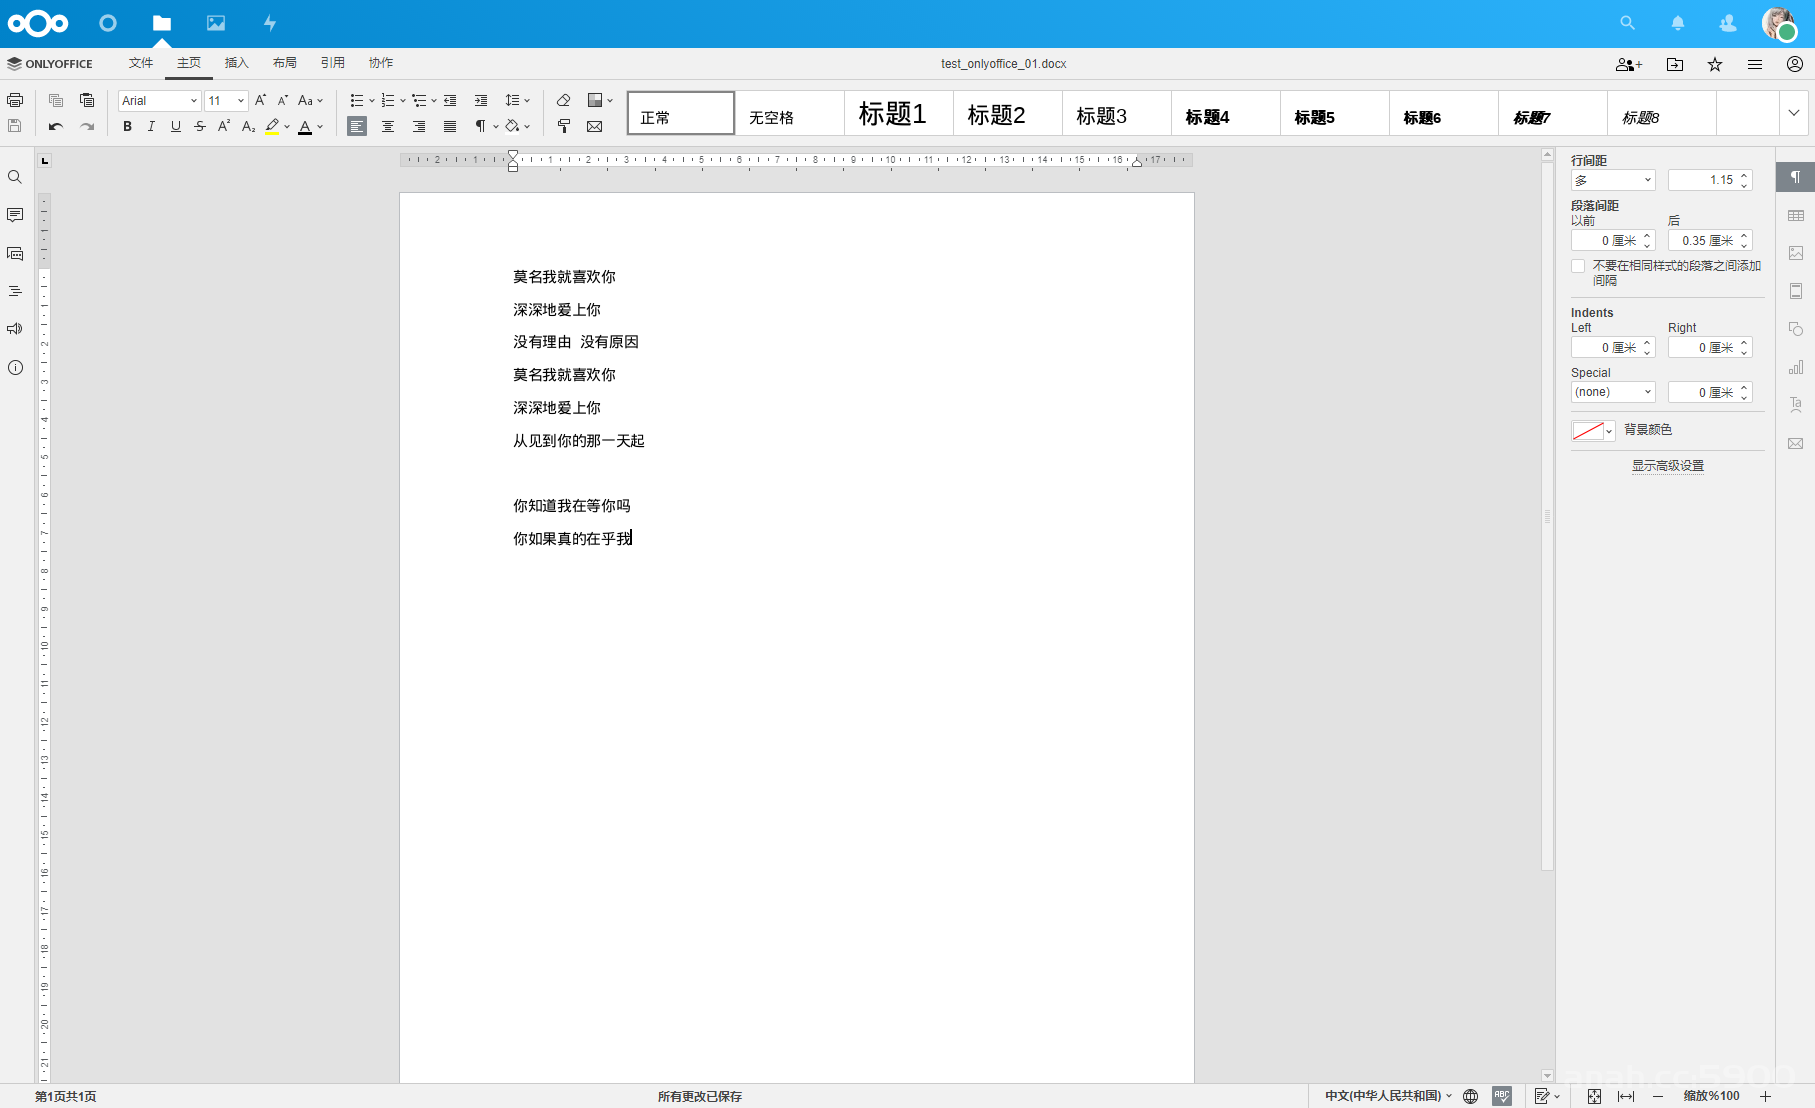Increase font size with the A-up icon

click(260, 100)
